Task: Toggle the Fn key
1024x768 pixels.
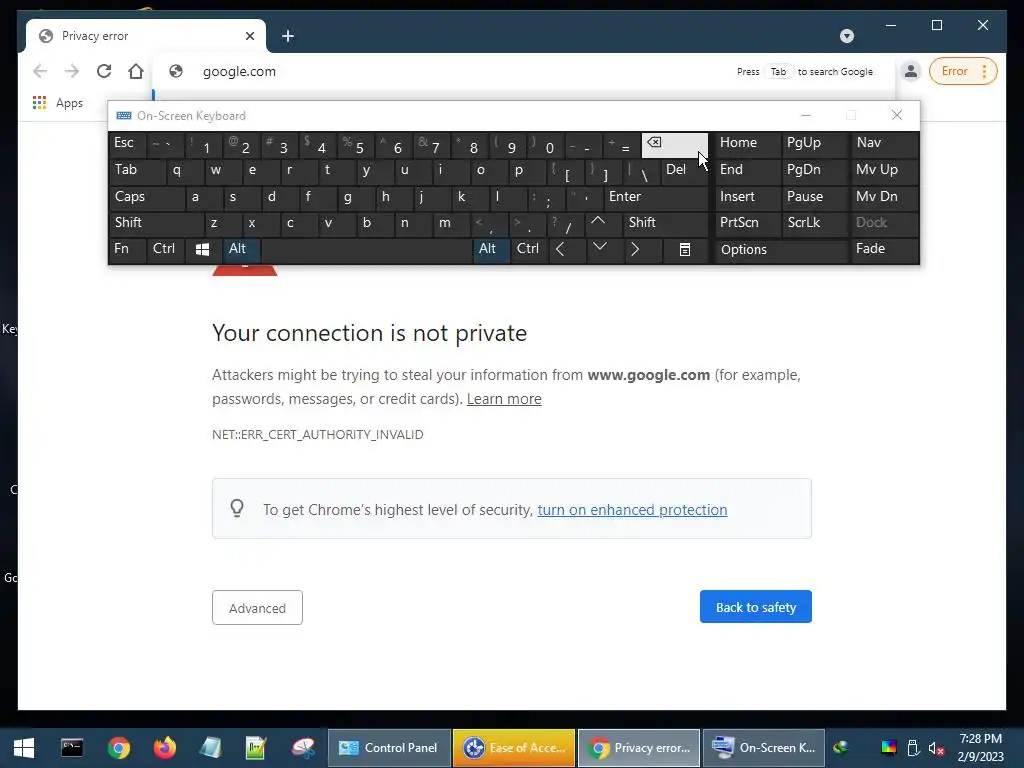Action: point(127,249)
